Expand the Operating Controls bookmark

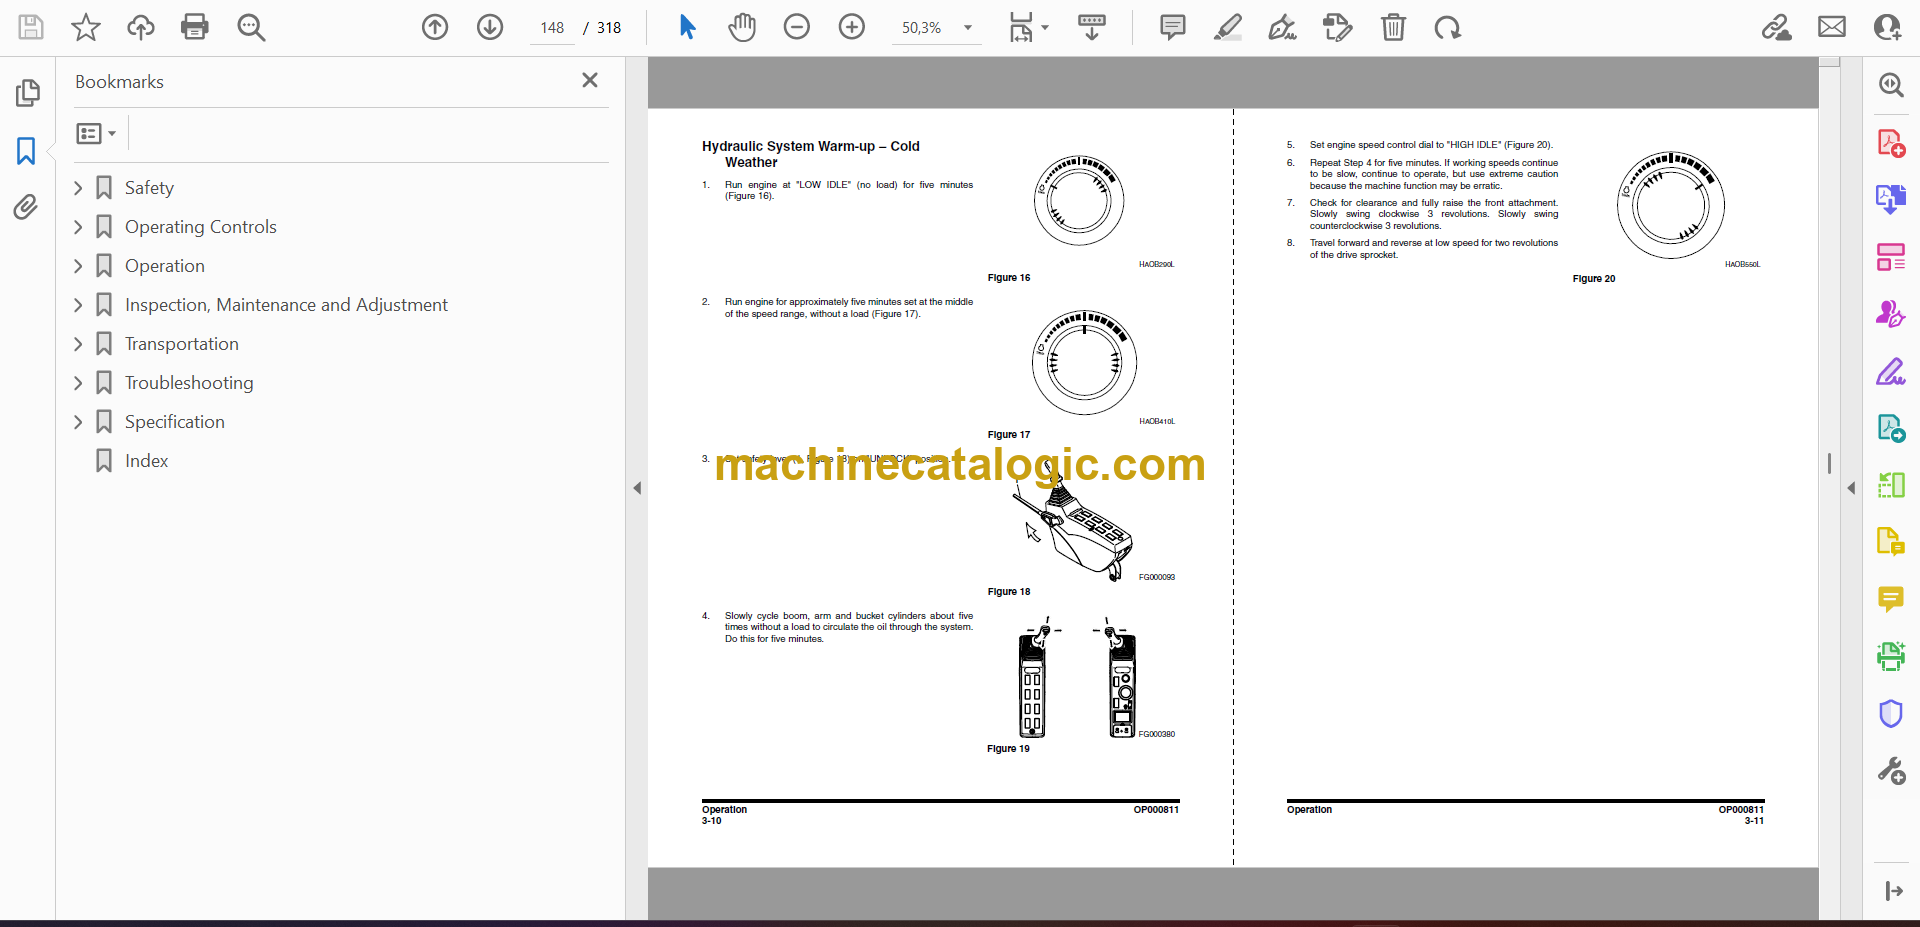click(78, 227)
